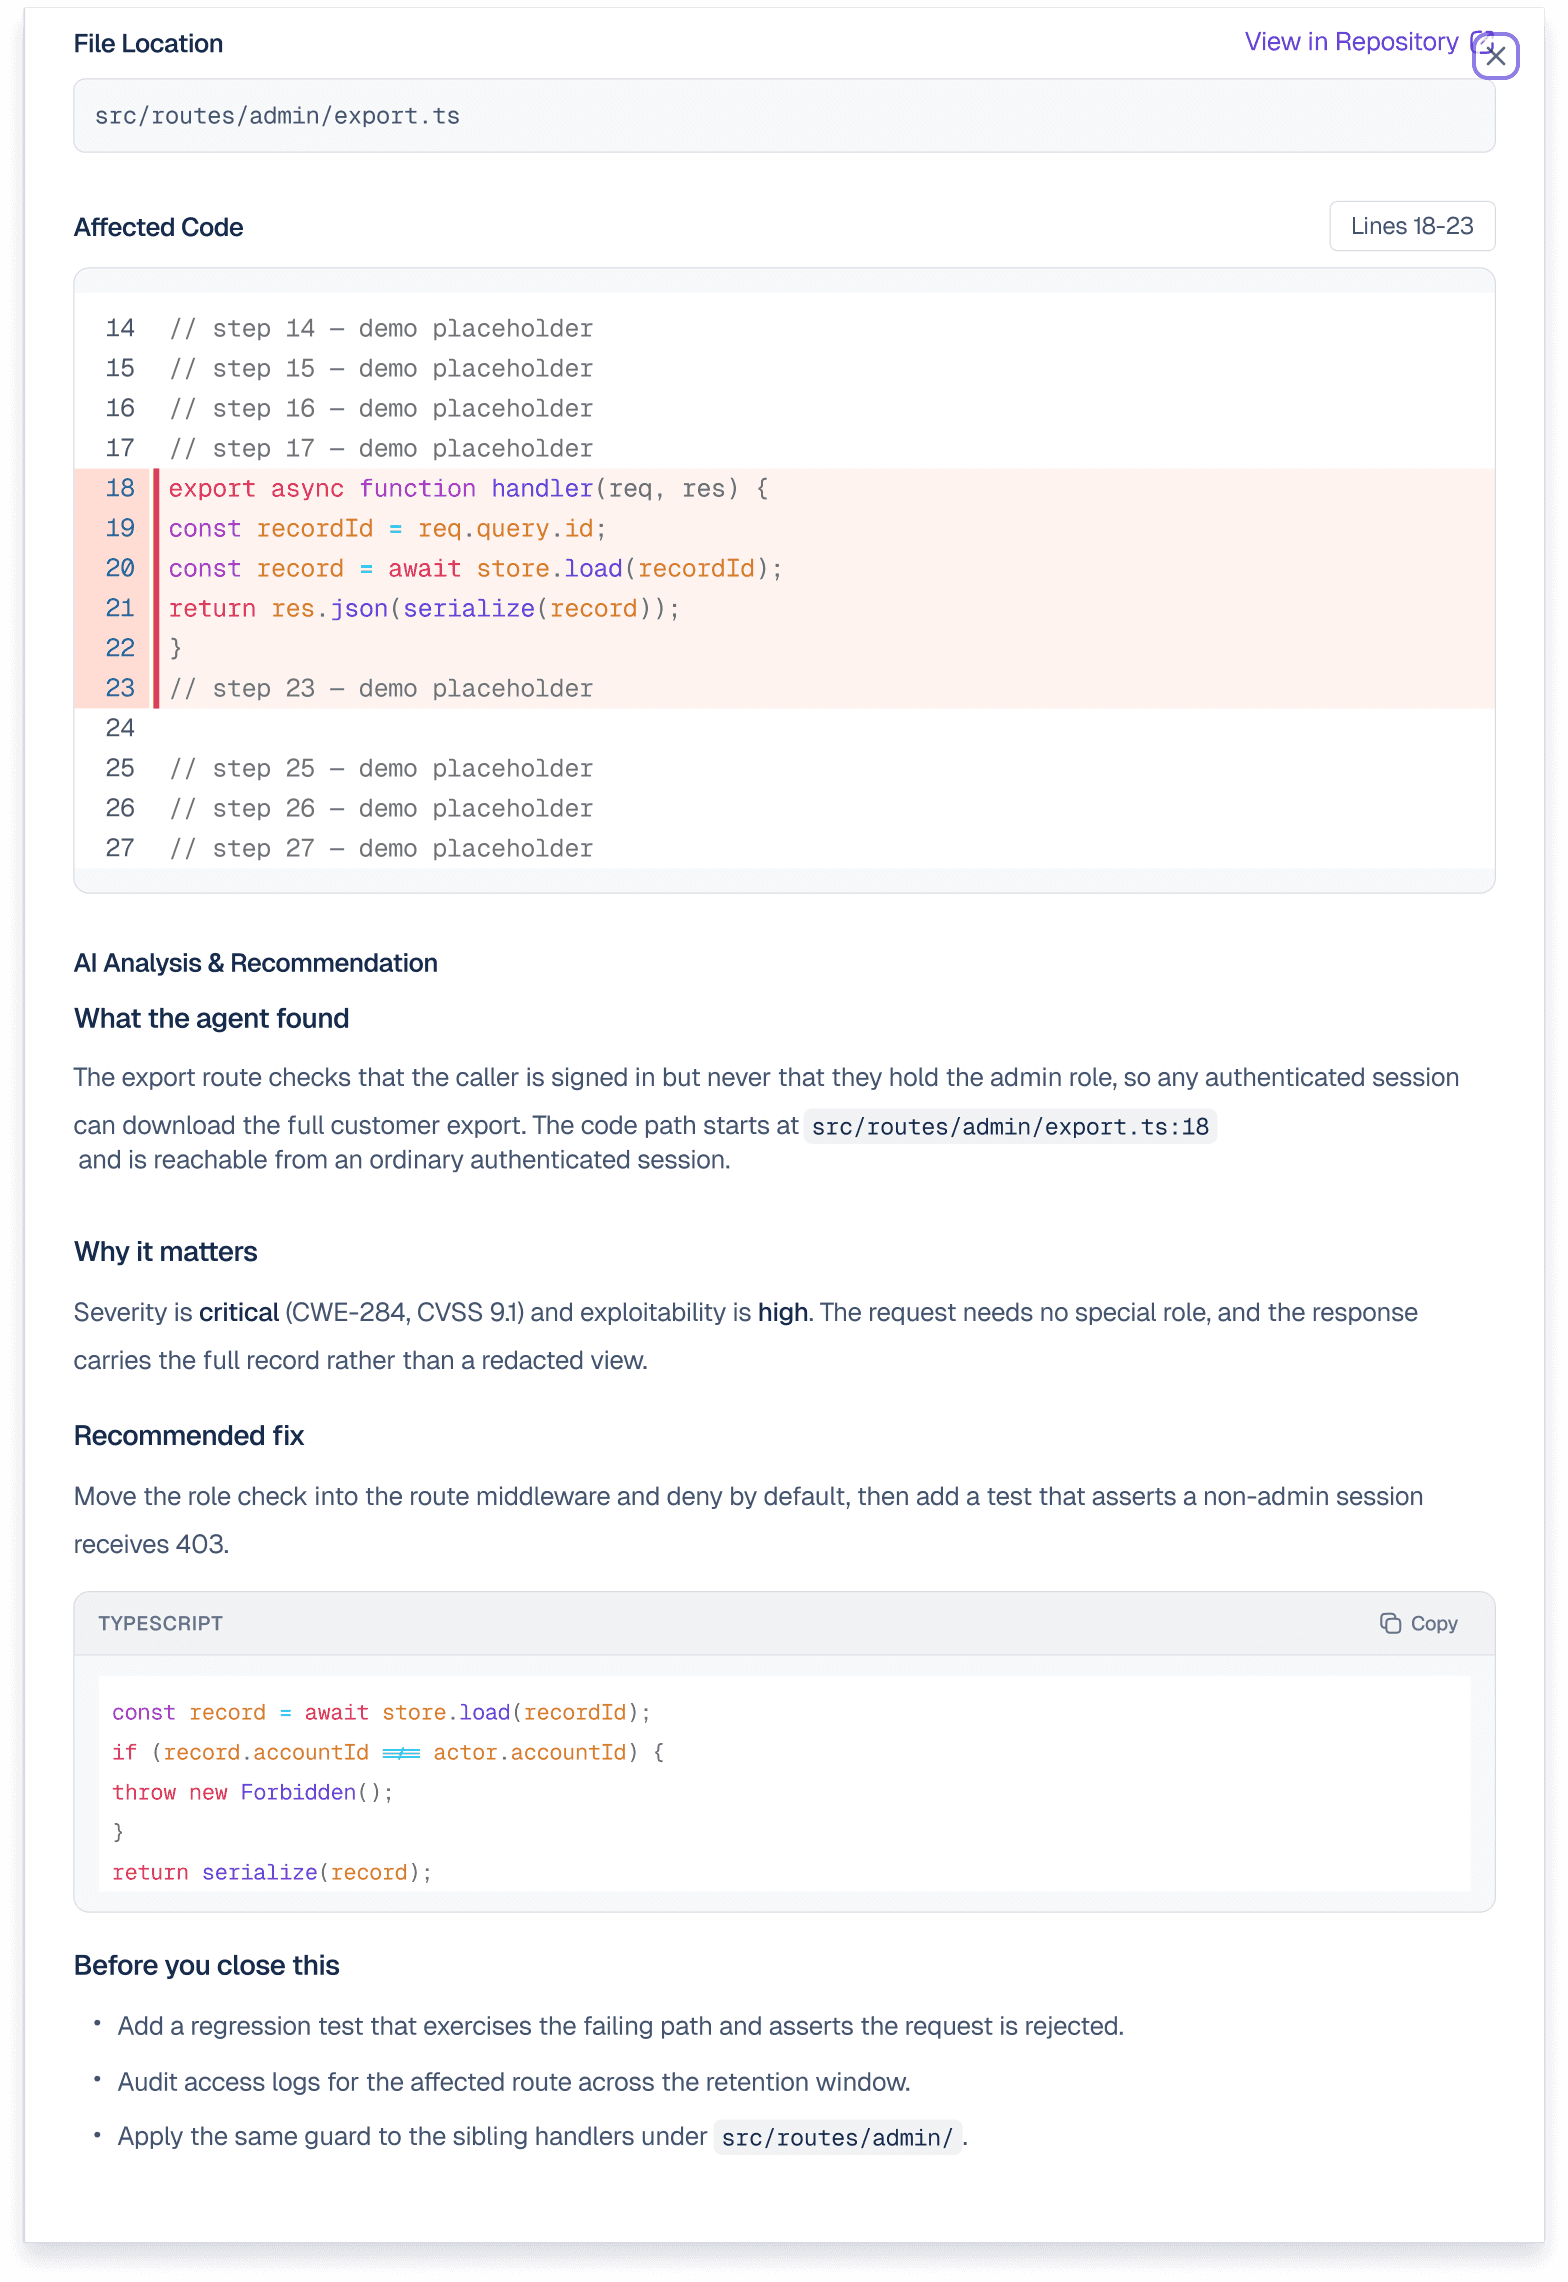Image resolution: width=1568 pixels, height=2282 pixels.
Task: Click line number 18 in affected code
Action: coord(120,488)
